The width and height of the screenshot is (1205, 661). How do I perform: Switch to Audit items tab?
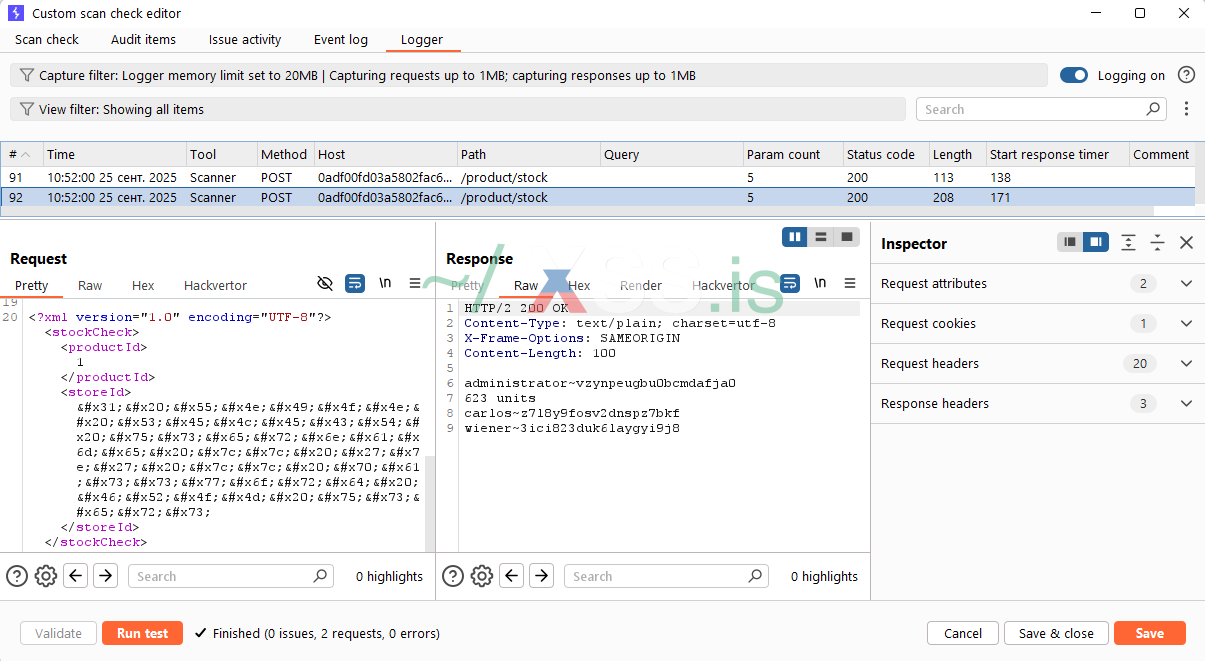tap(143, 40)
